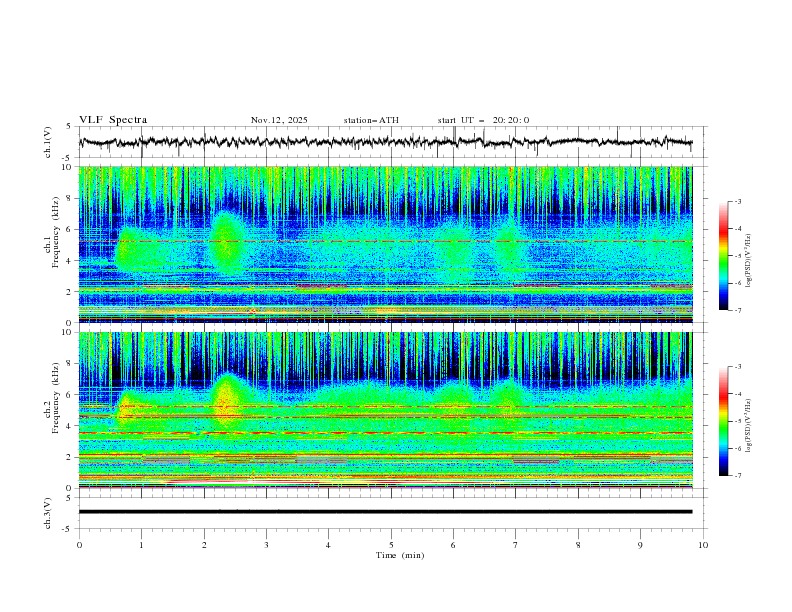
Task: Click the 'ch.1(V)' waveform axis label
Action: tap(48, 142)
